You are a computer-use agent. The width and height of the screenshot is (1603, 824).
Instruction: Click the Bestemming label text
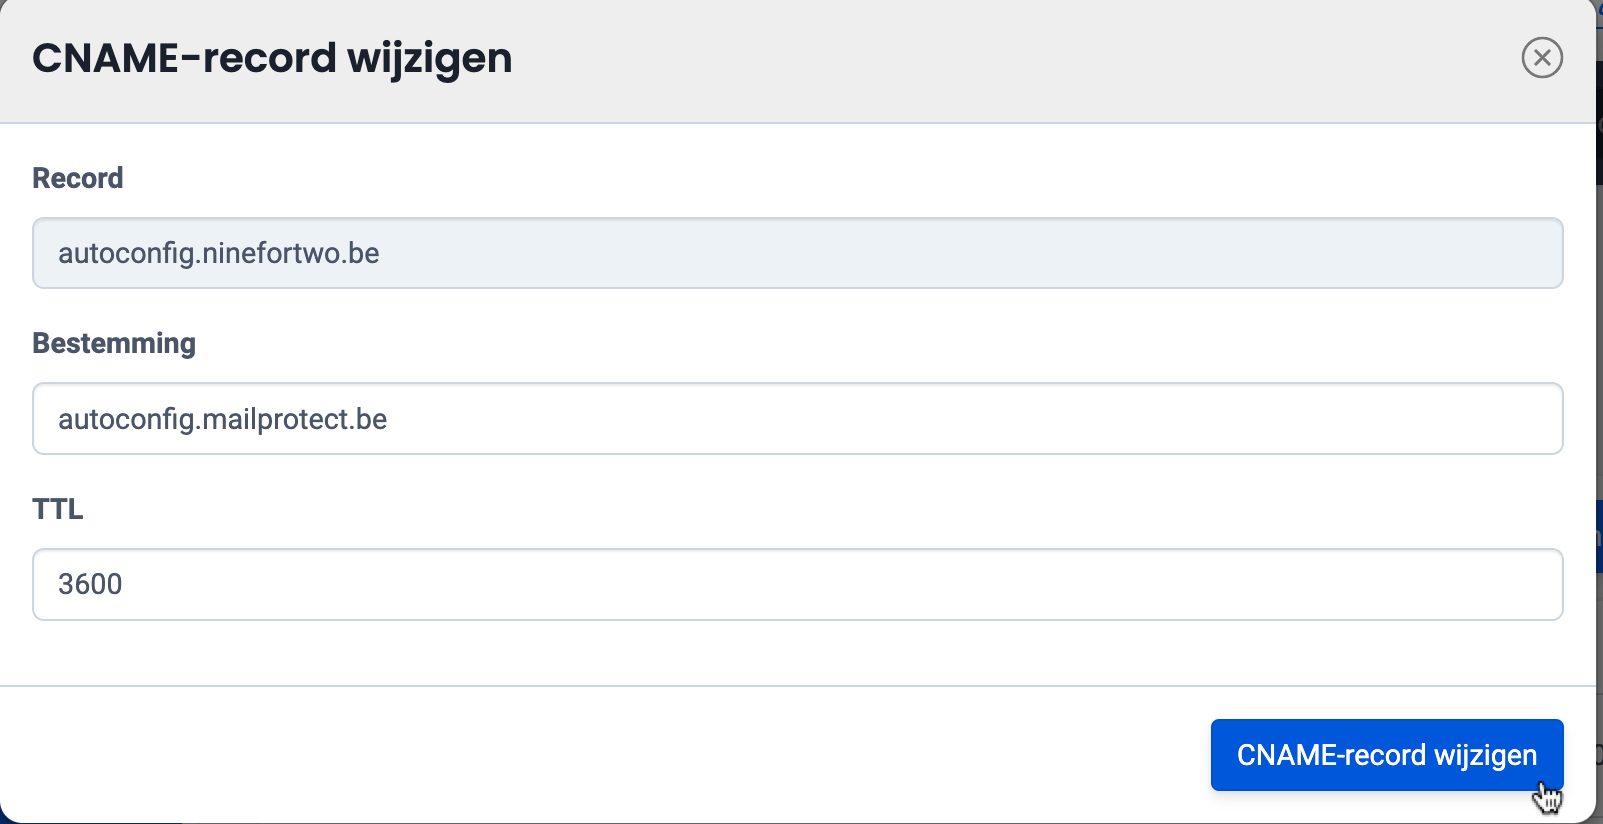coord(114,343)
